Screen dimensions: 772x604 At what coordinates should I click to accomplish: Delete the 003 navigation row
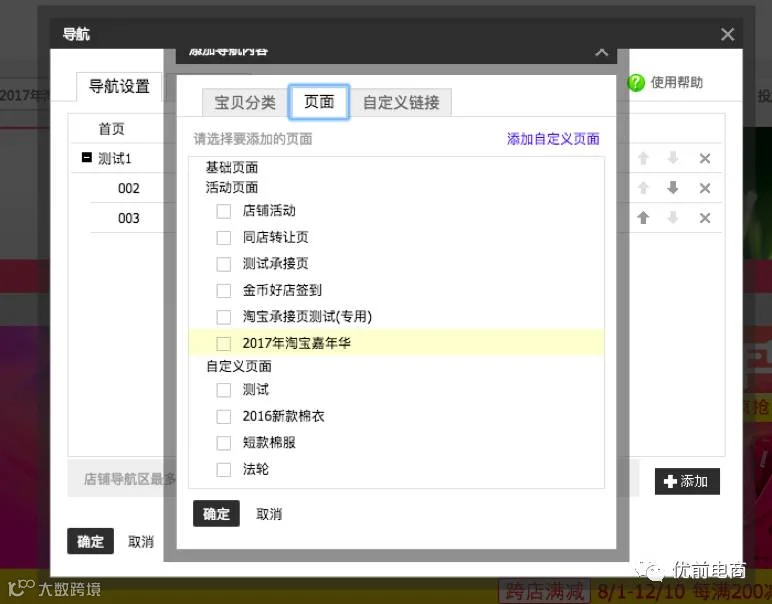coord(705,218)
